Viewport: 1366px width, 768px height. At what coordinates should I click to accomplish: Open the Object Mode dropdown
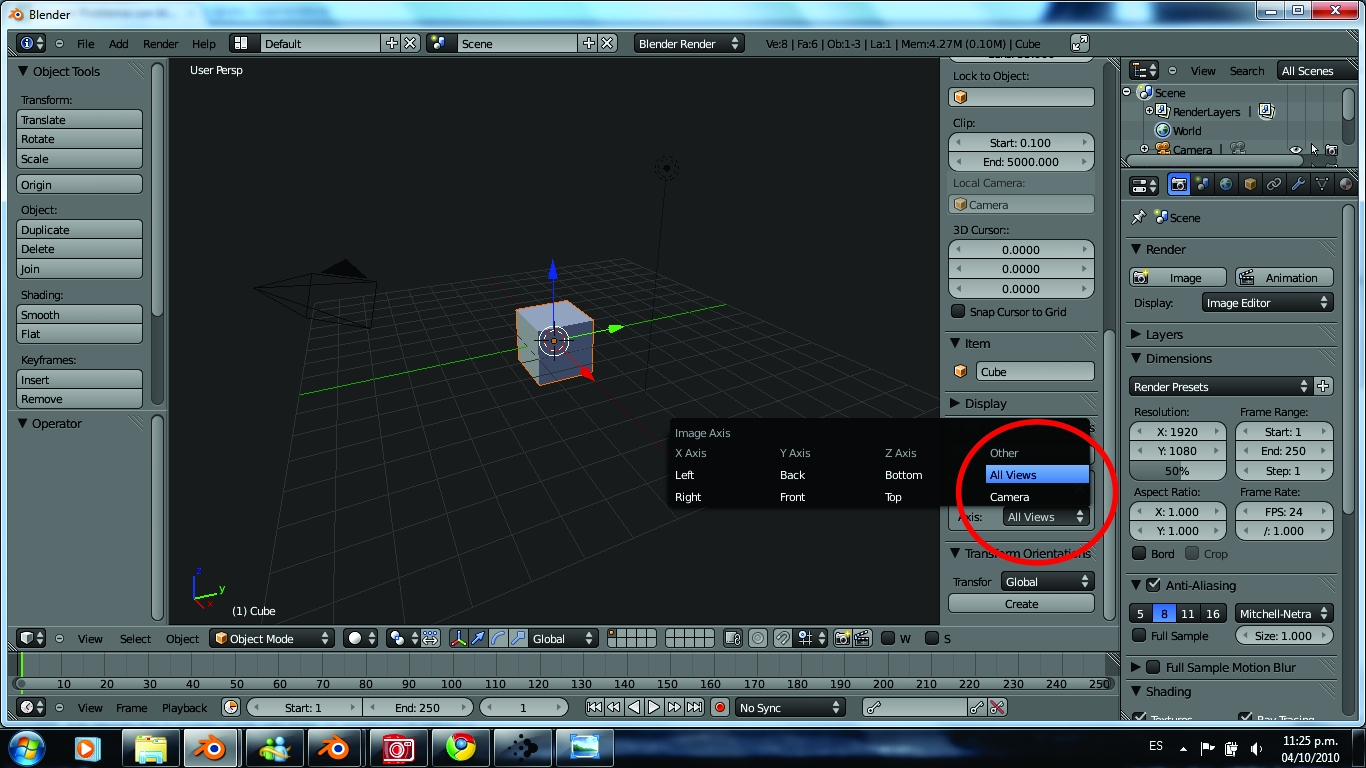coord(271,638)
